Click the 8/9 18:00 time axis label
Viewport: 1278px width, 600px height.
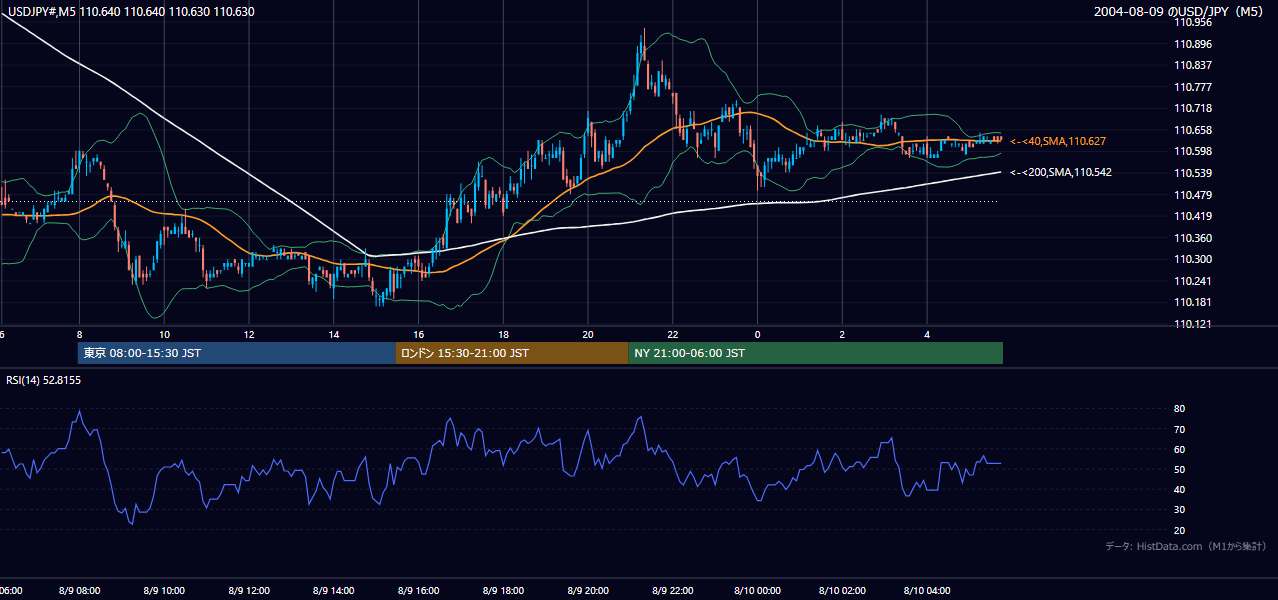[x=503, y=591]
